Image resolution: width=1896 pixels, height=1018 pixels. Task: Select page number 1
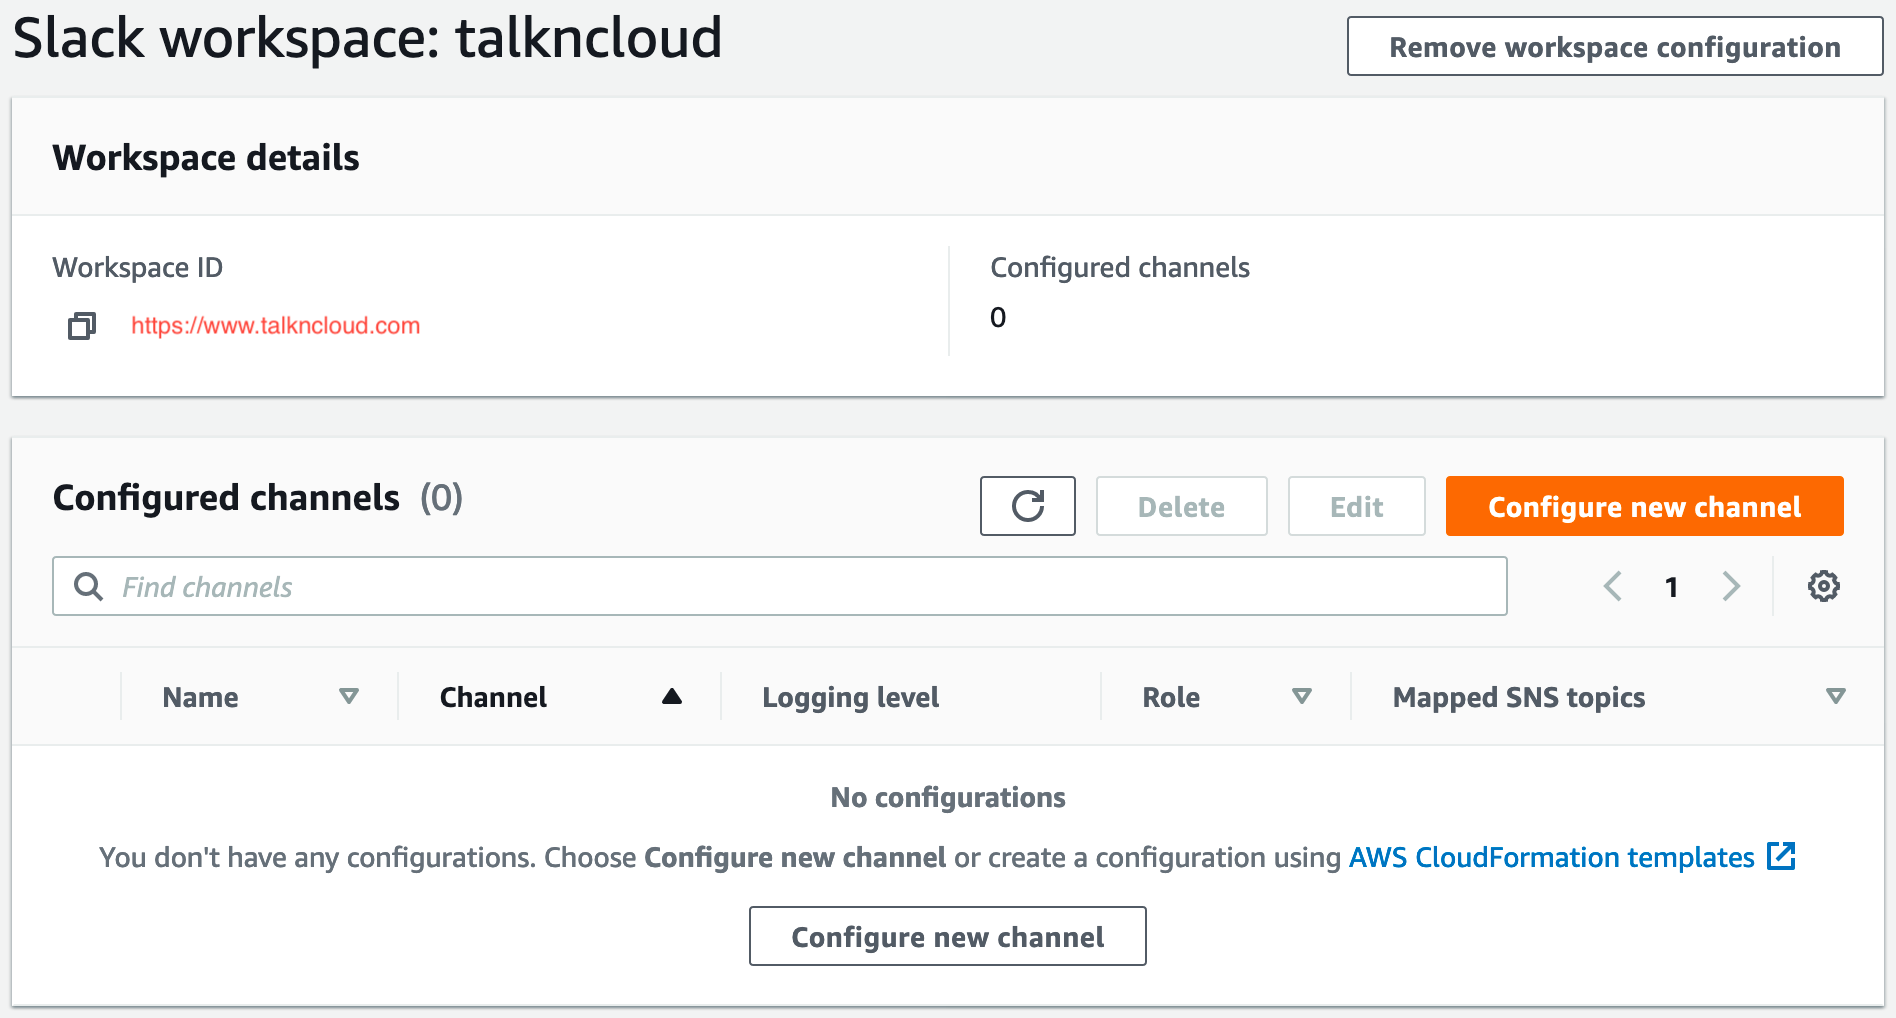(1671, 587)
